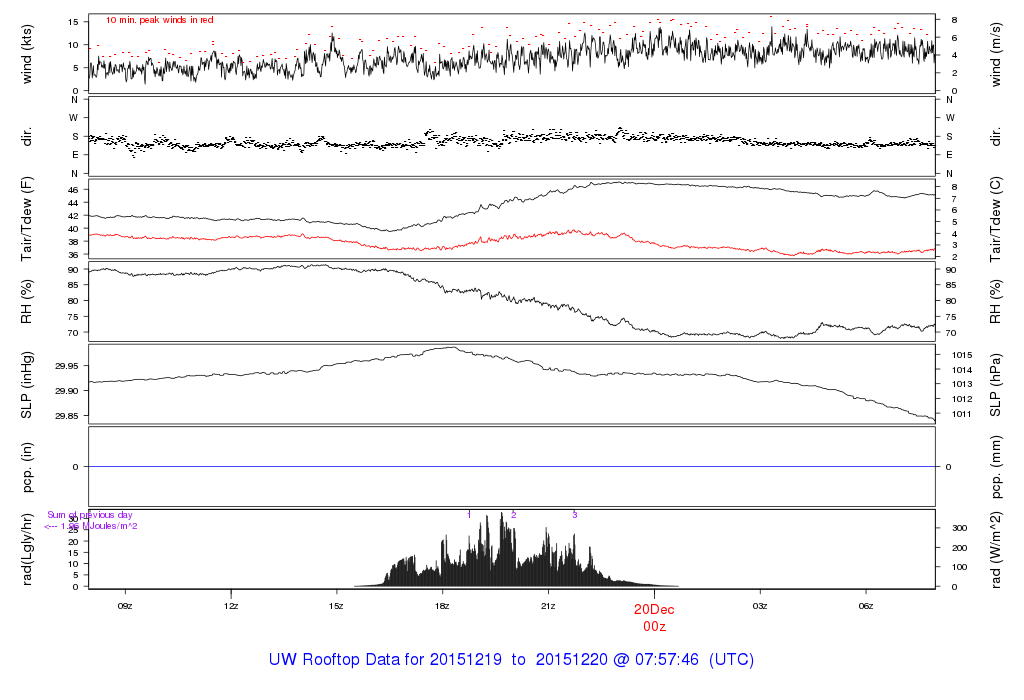Click the '18z' time axis tick
This screenshot has height=700, width=1024.
(442, 606)
